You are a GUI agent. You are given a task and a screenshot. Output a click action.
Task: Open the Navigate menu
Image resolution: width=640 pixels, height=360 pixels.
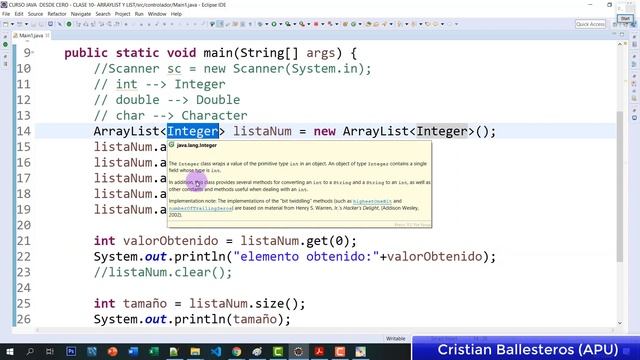[81, 14]
